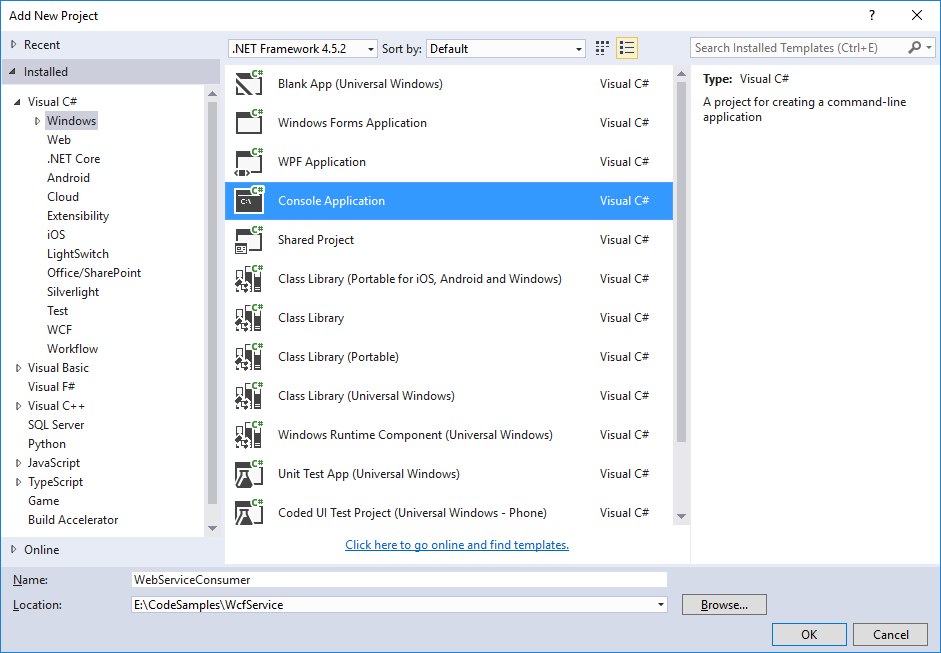Select the Office/SharePoint category
This screenshot has height=653, width=941.
94,272
